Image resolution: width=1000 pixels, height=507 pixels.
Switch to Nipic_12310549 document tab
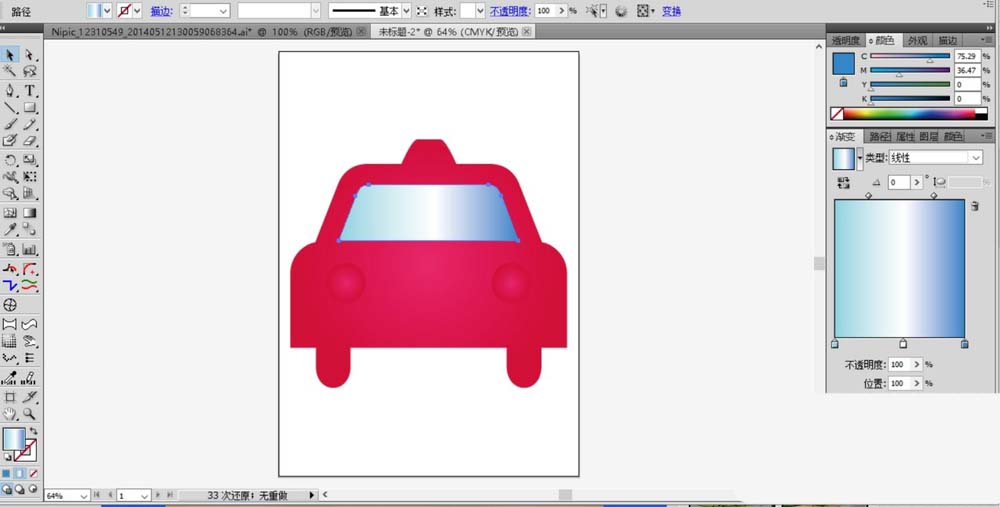tap(203, 31)
